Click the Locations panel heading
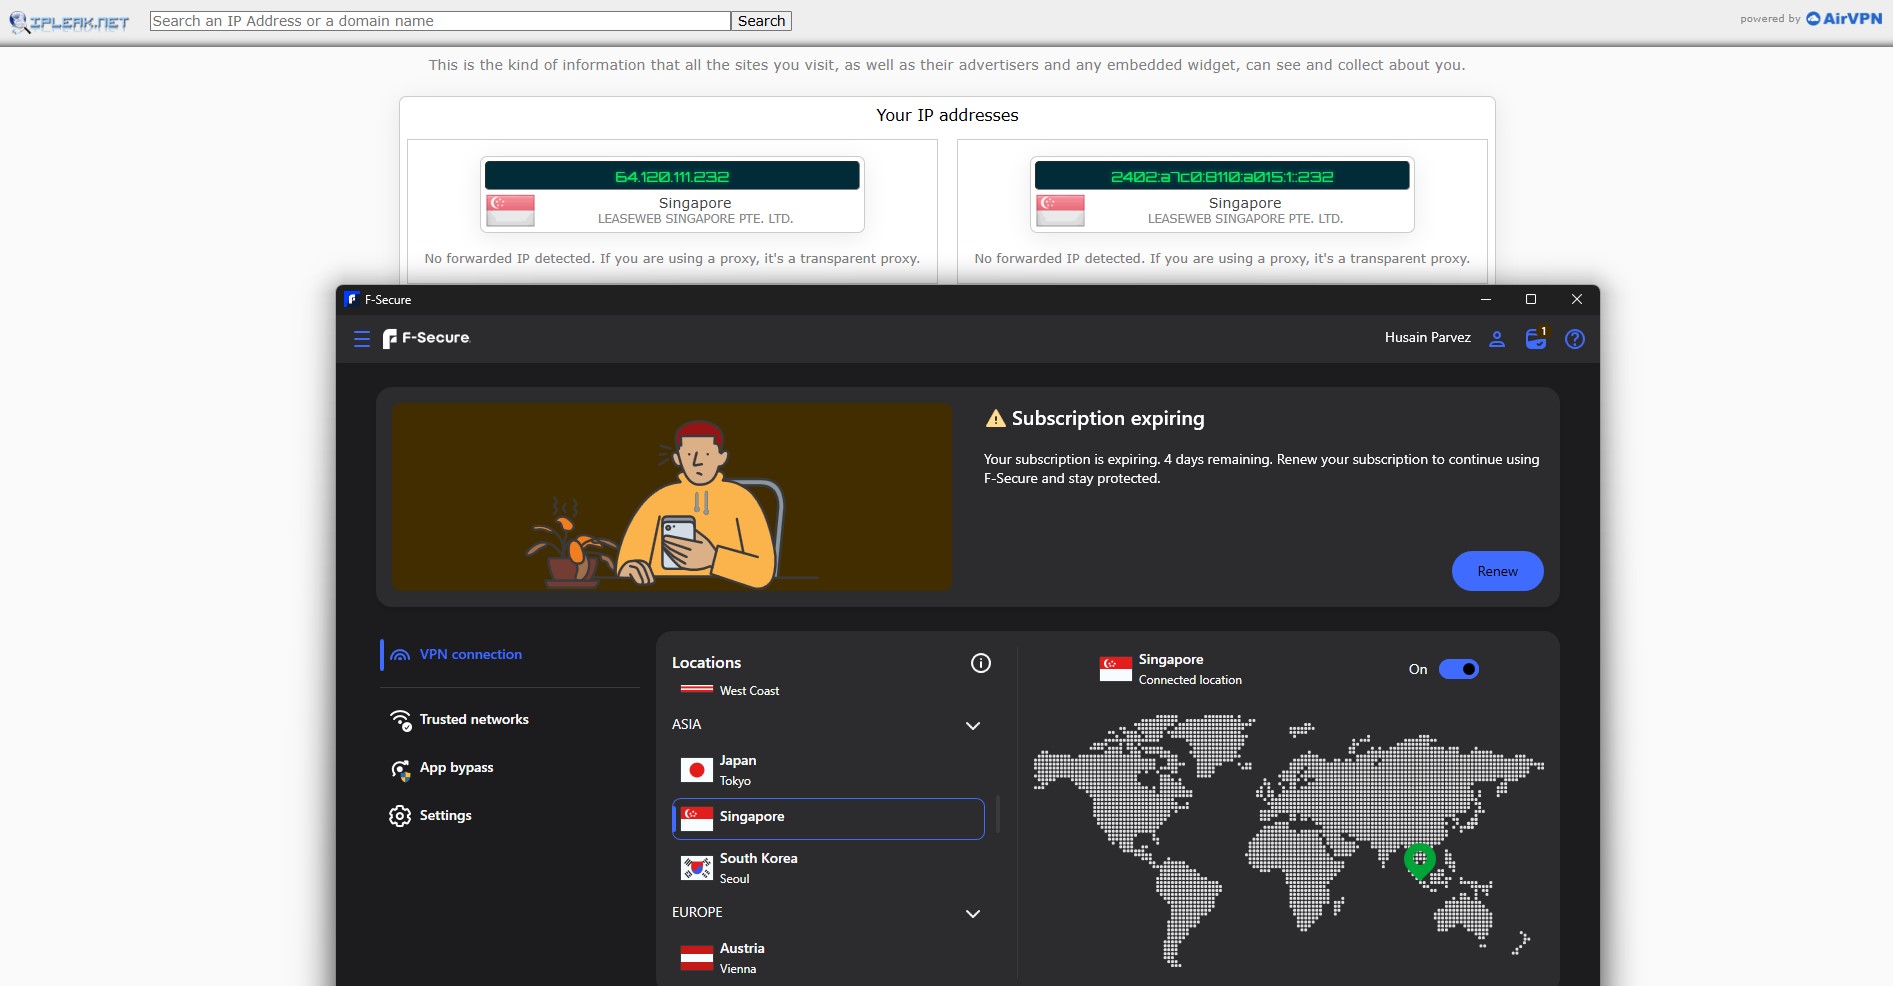 coord(706,663)
